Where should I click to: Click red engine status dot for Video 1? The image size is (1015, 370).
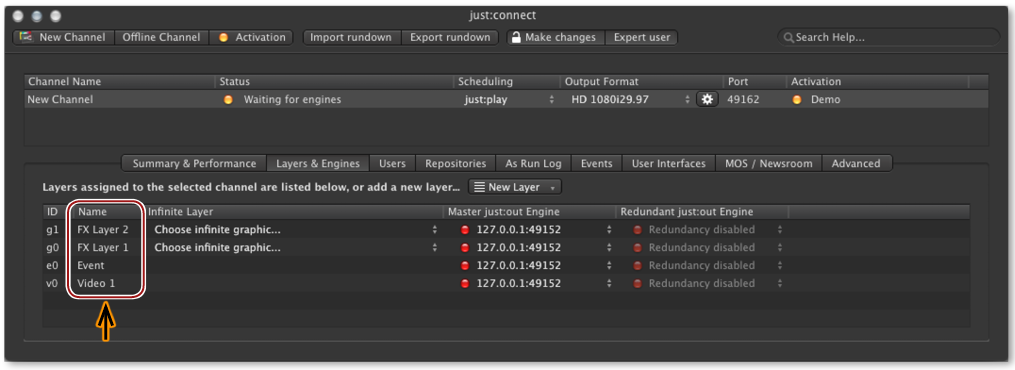(464, 283)
